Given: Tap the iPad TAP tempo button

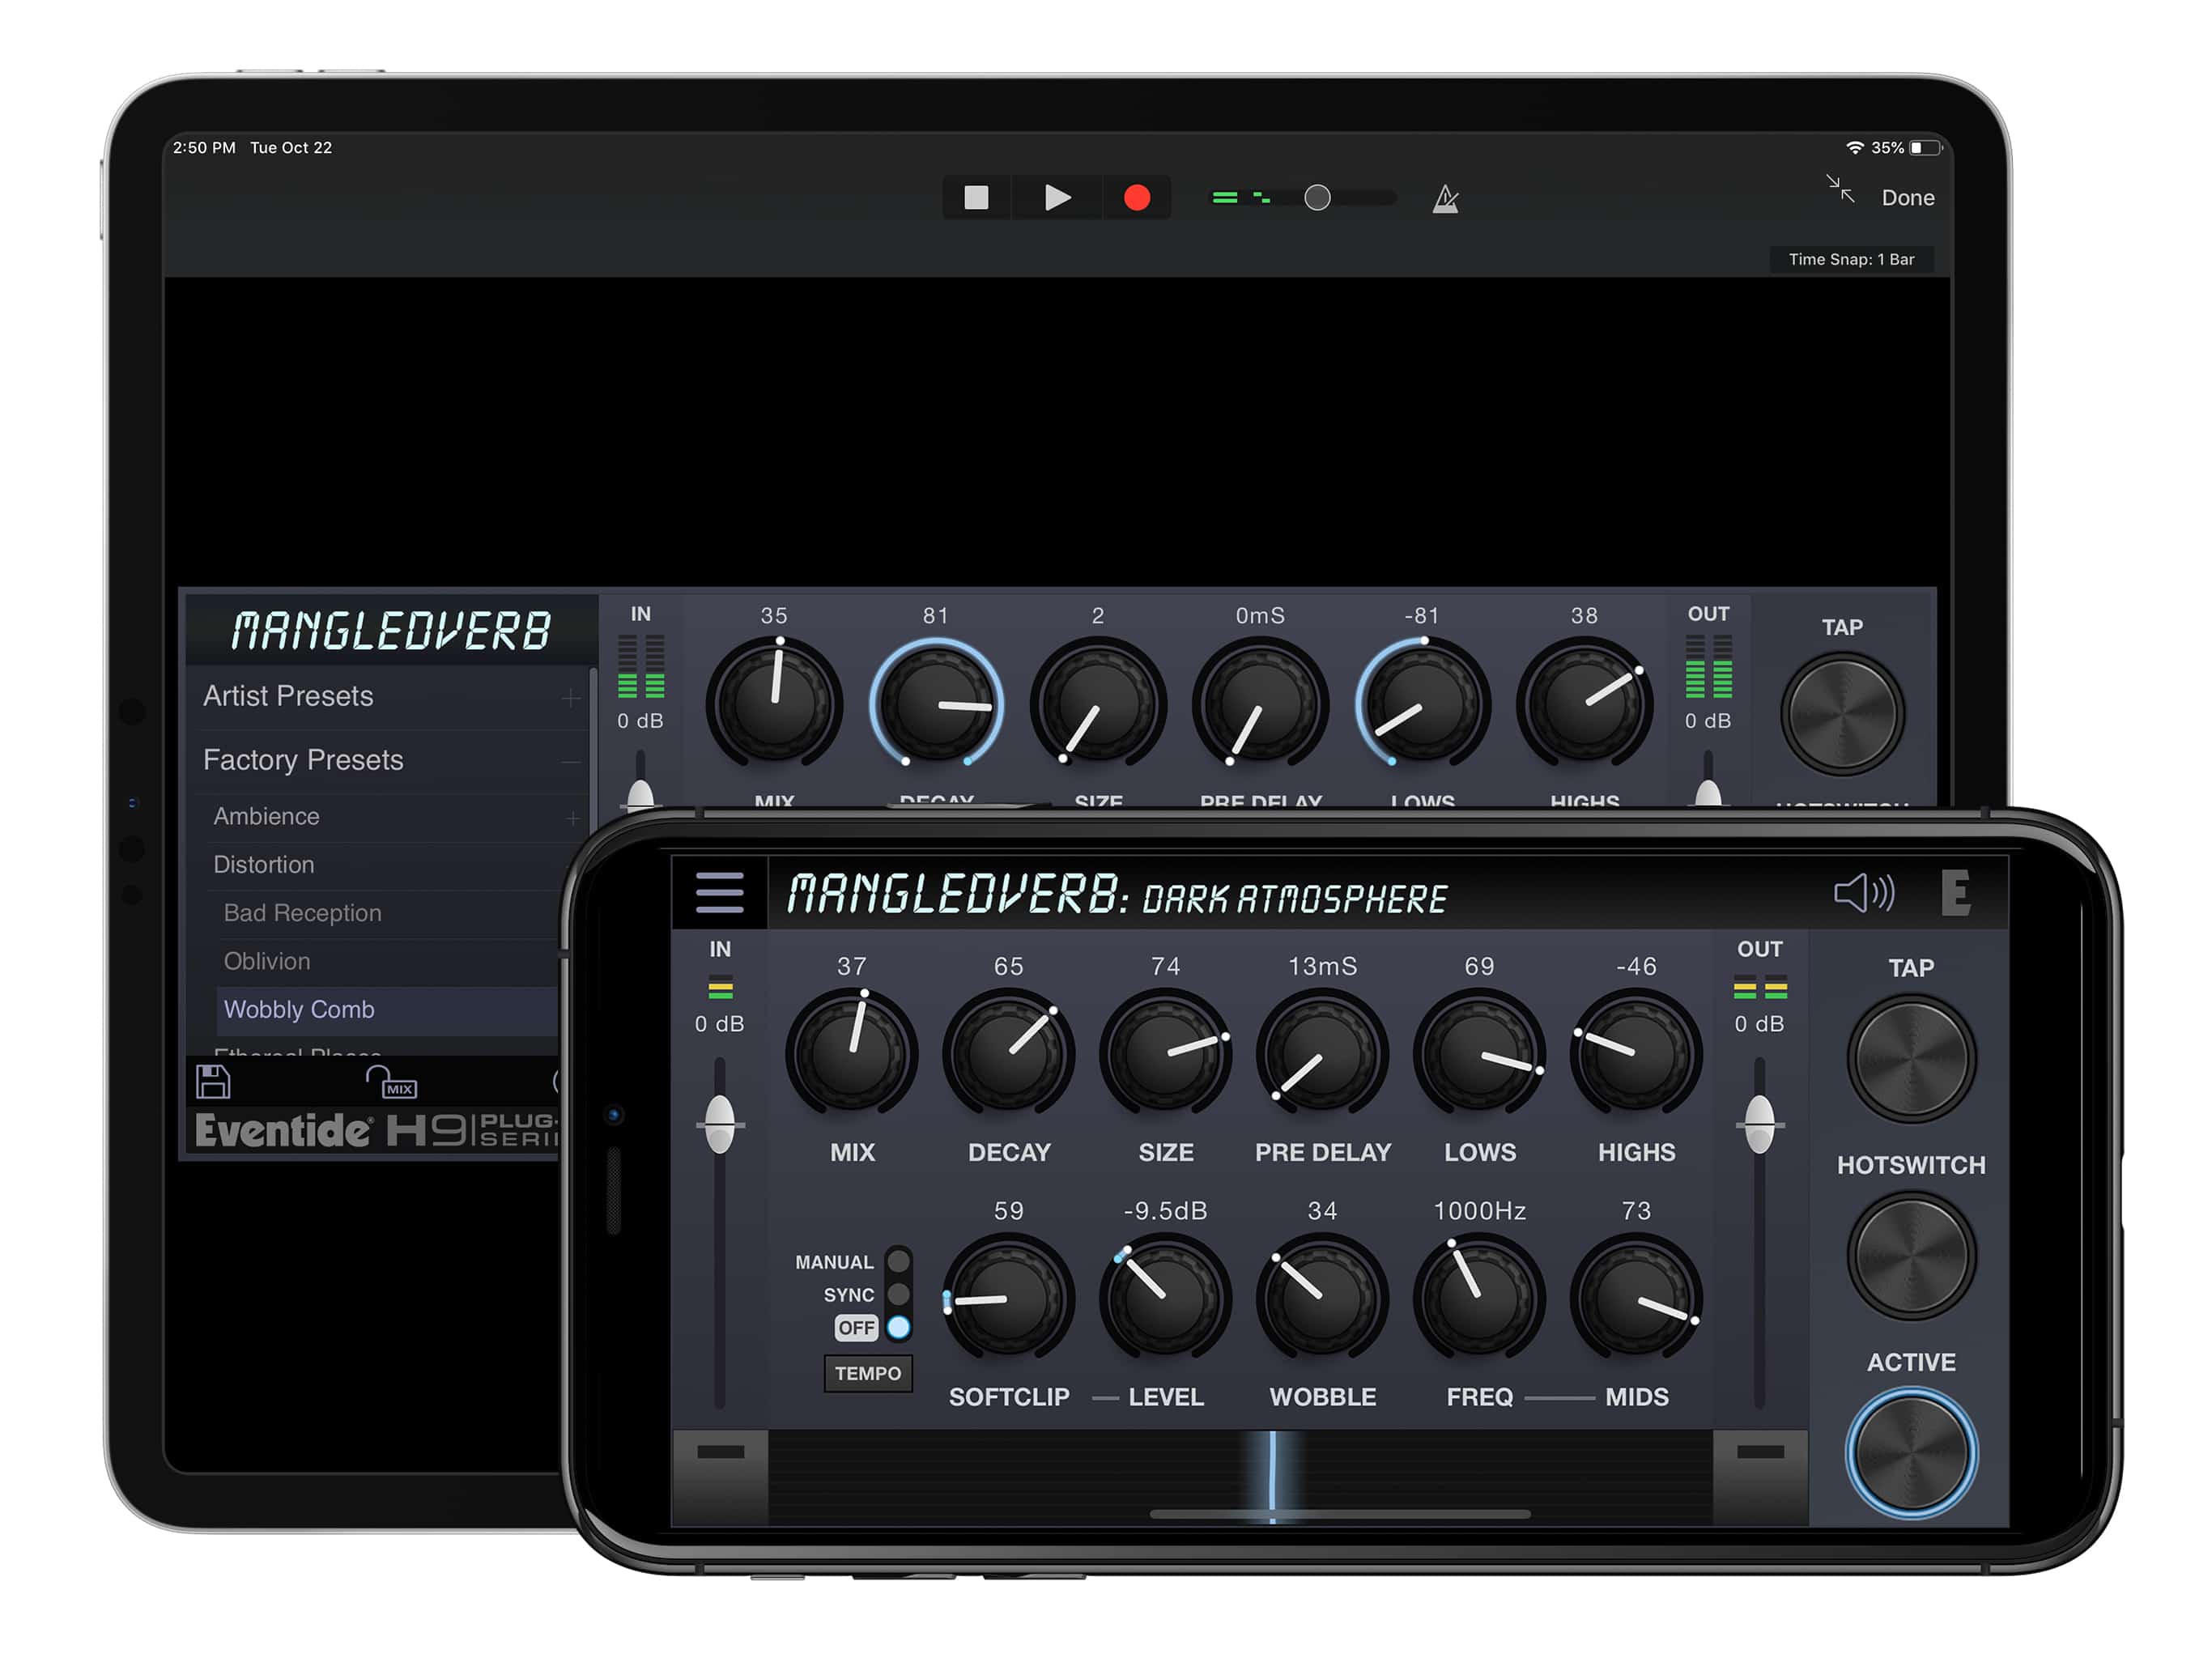Looking at the screenshot, I should 1842,714.
